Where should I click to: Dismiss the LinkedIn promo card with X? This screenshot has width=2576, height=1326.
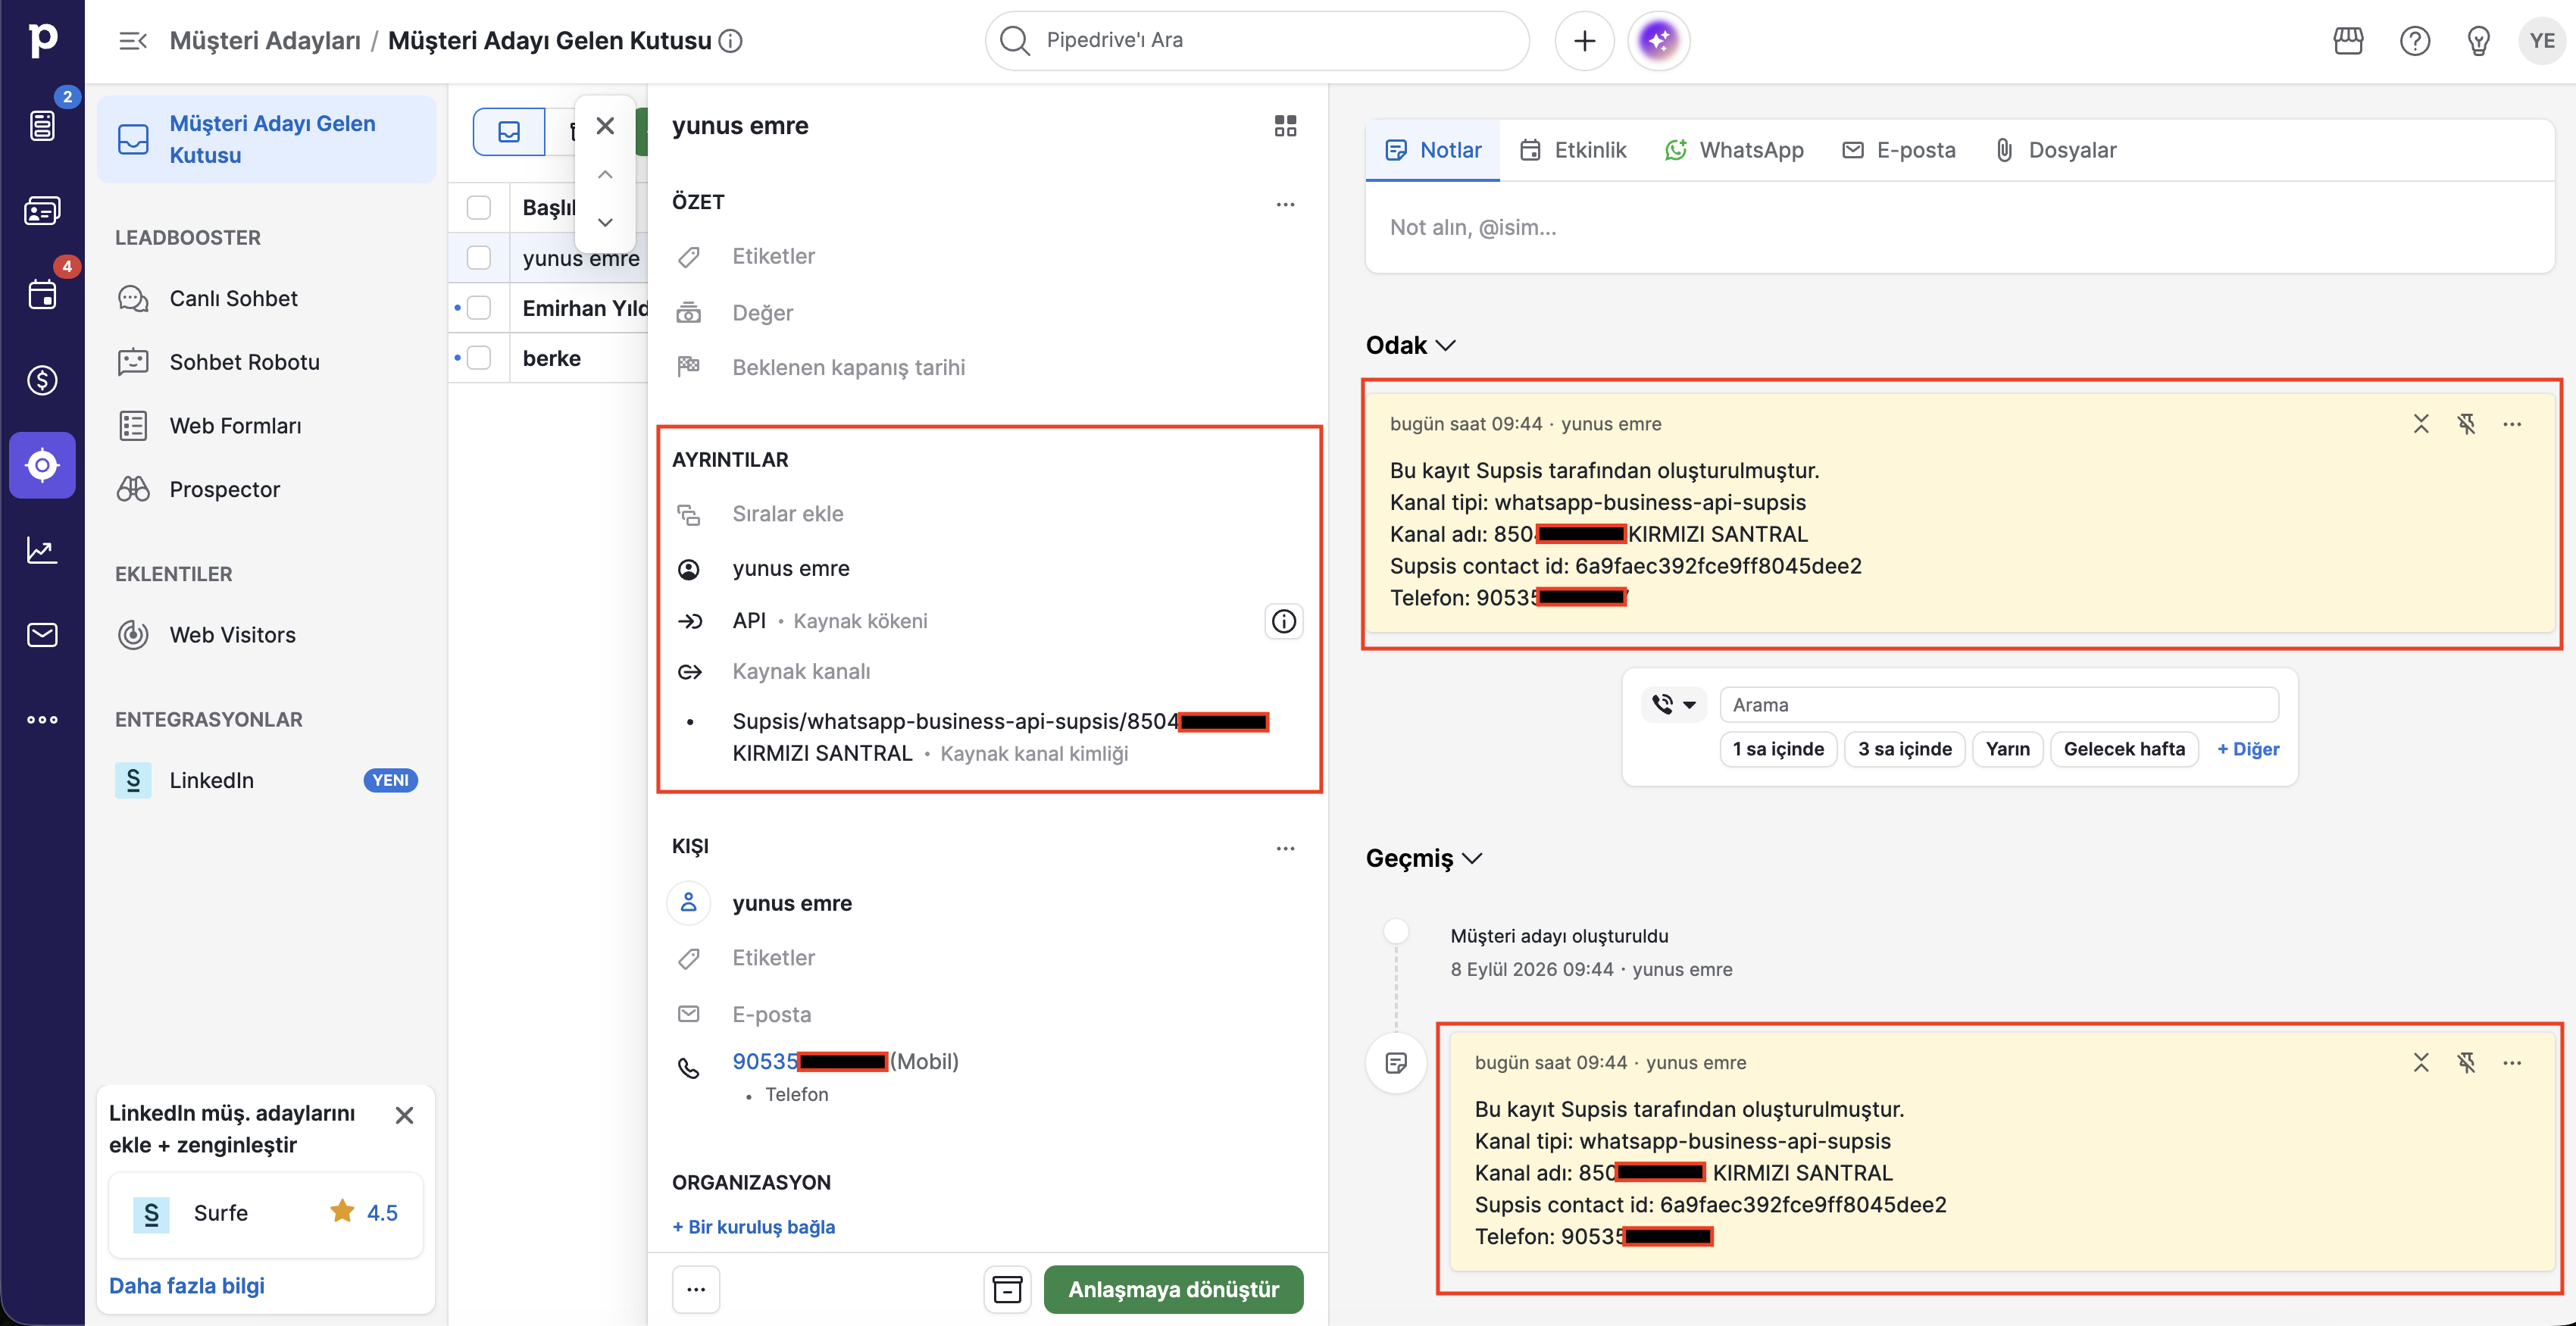click(x=404, y=1115)
